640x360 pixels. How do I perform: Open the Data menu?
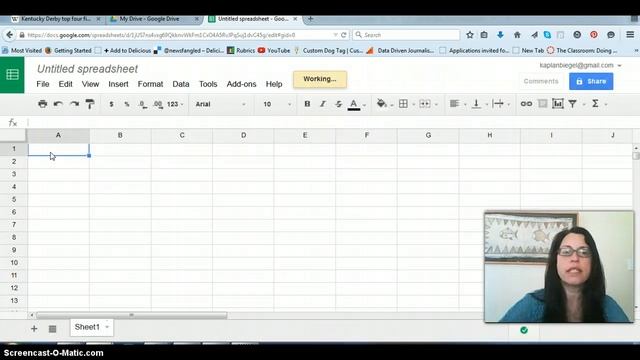pos(181,84)
